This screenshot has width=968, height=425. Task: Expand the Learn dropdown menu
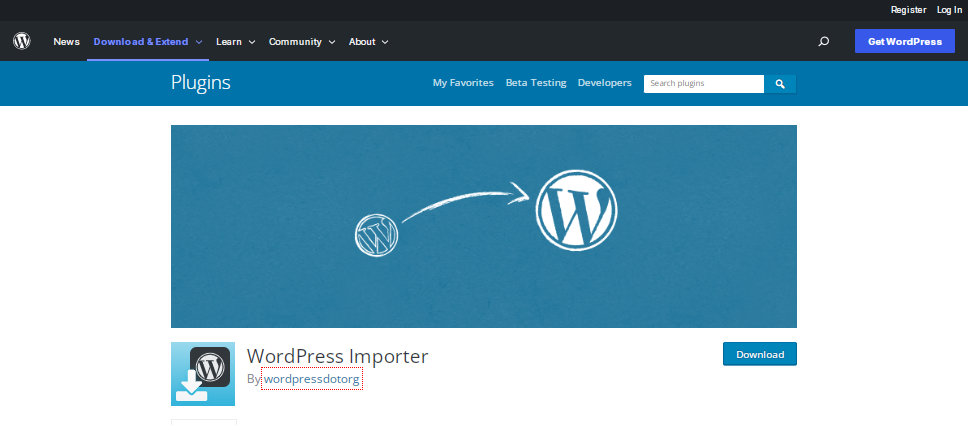(x=236, y=42)
